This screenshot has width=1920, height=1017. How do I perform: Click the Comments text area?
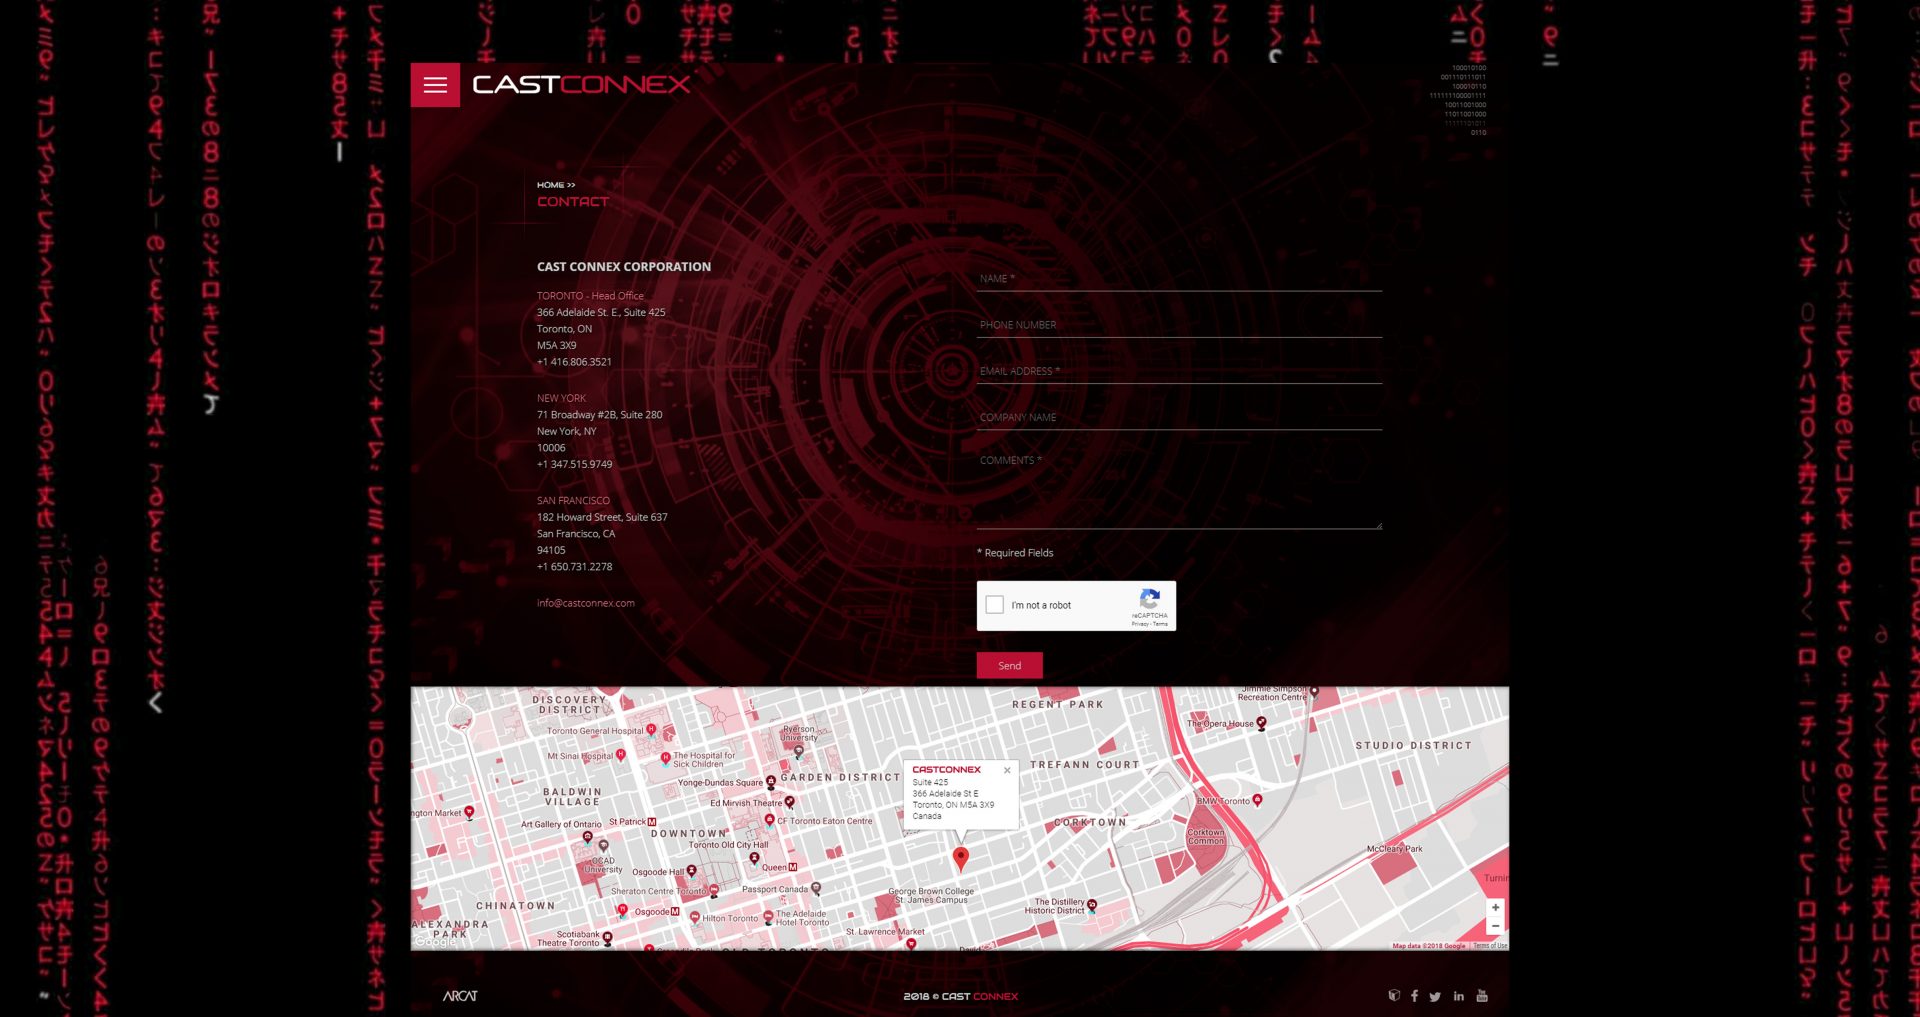click(1178, 490)
